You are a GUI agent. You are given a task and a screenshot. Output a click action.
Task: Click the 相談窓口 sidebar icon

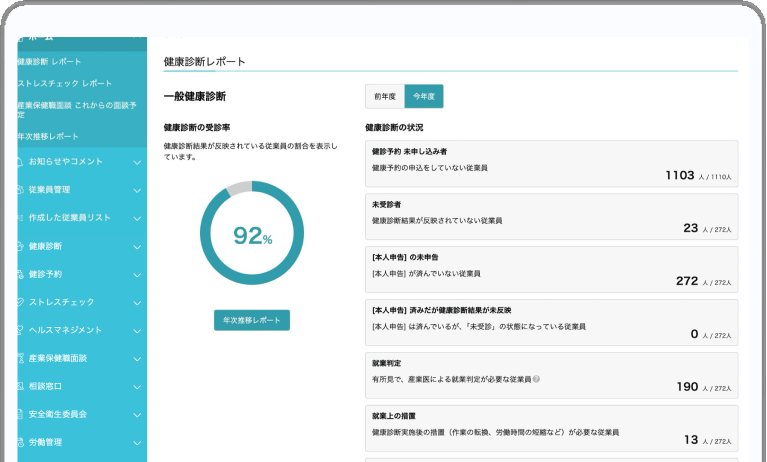coord(20,385)
